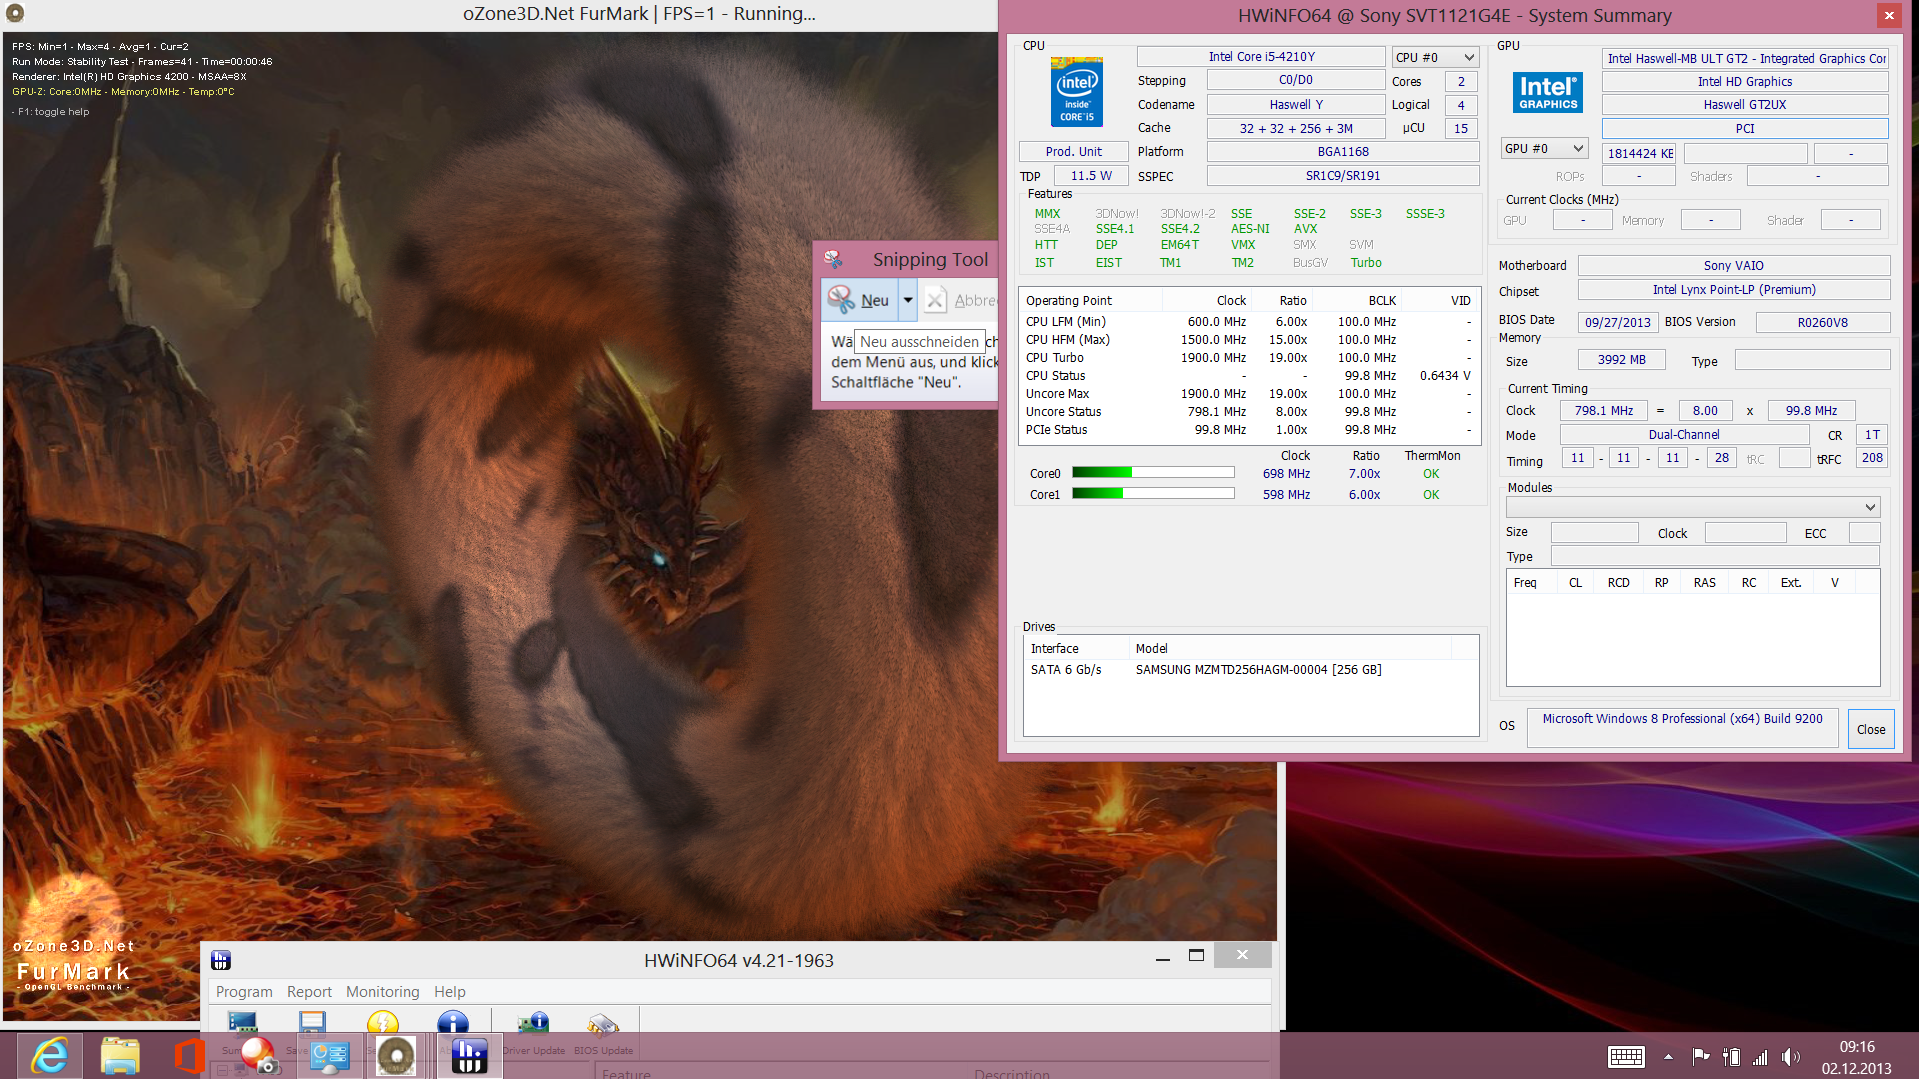Screen dimensions: 1919x1079
Task: Open the GPU #0 selector dropdown
Action: (1545, 149)
